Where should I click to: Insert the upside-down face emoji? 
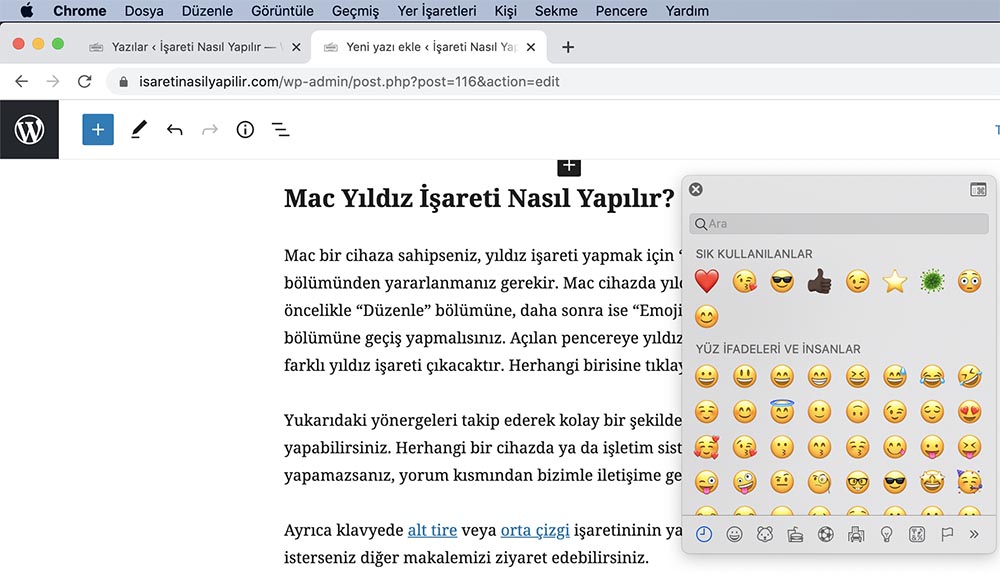(857, 412)
